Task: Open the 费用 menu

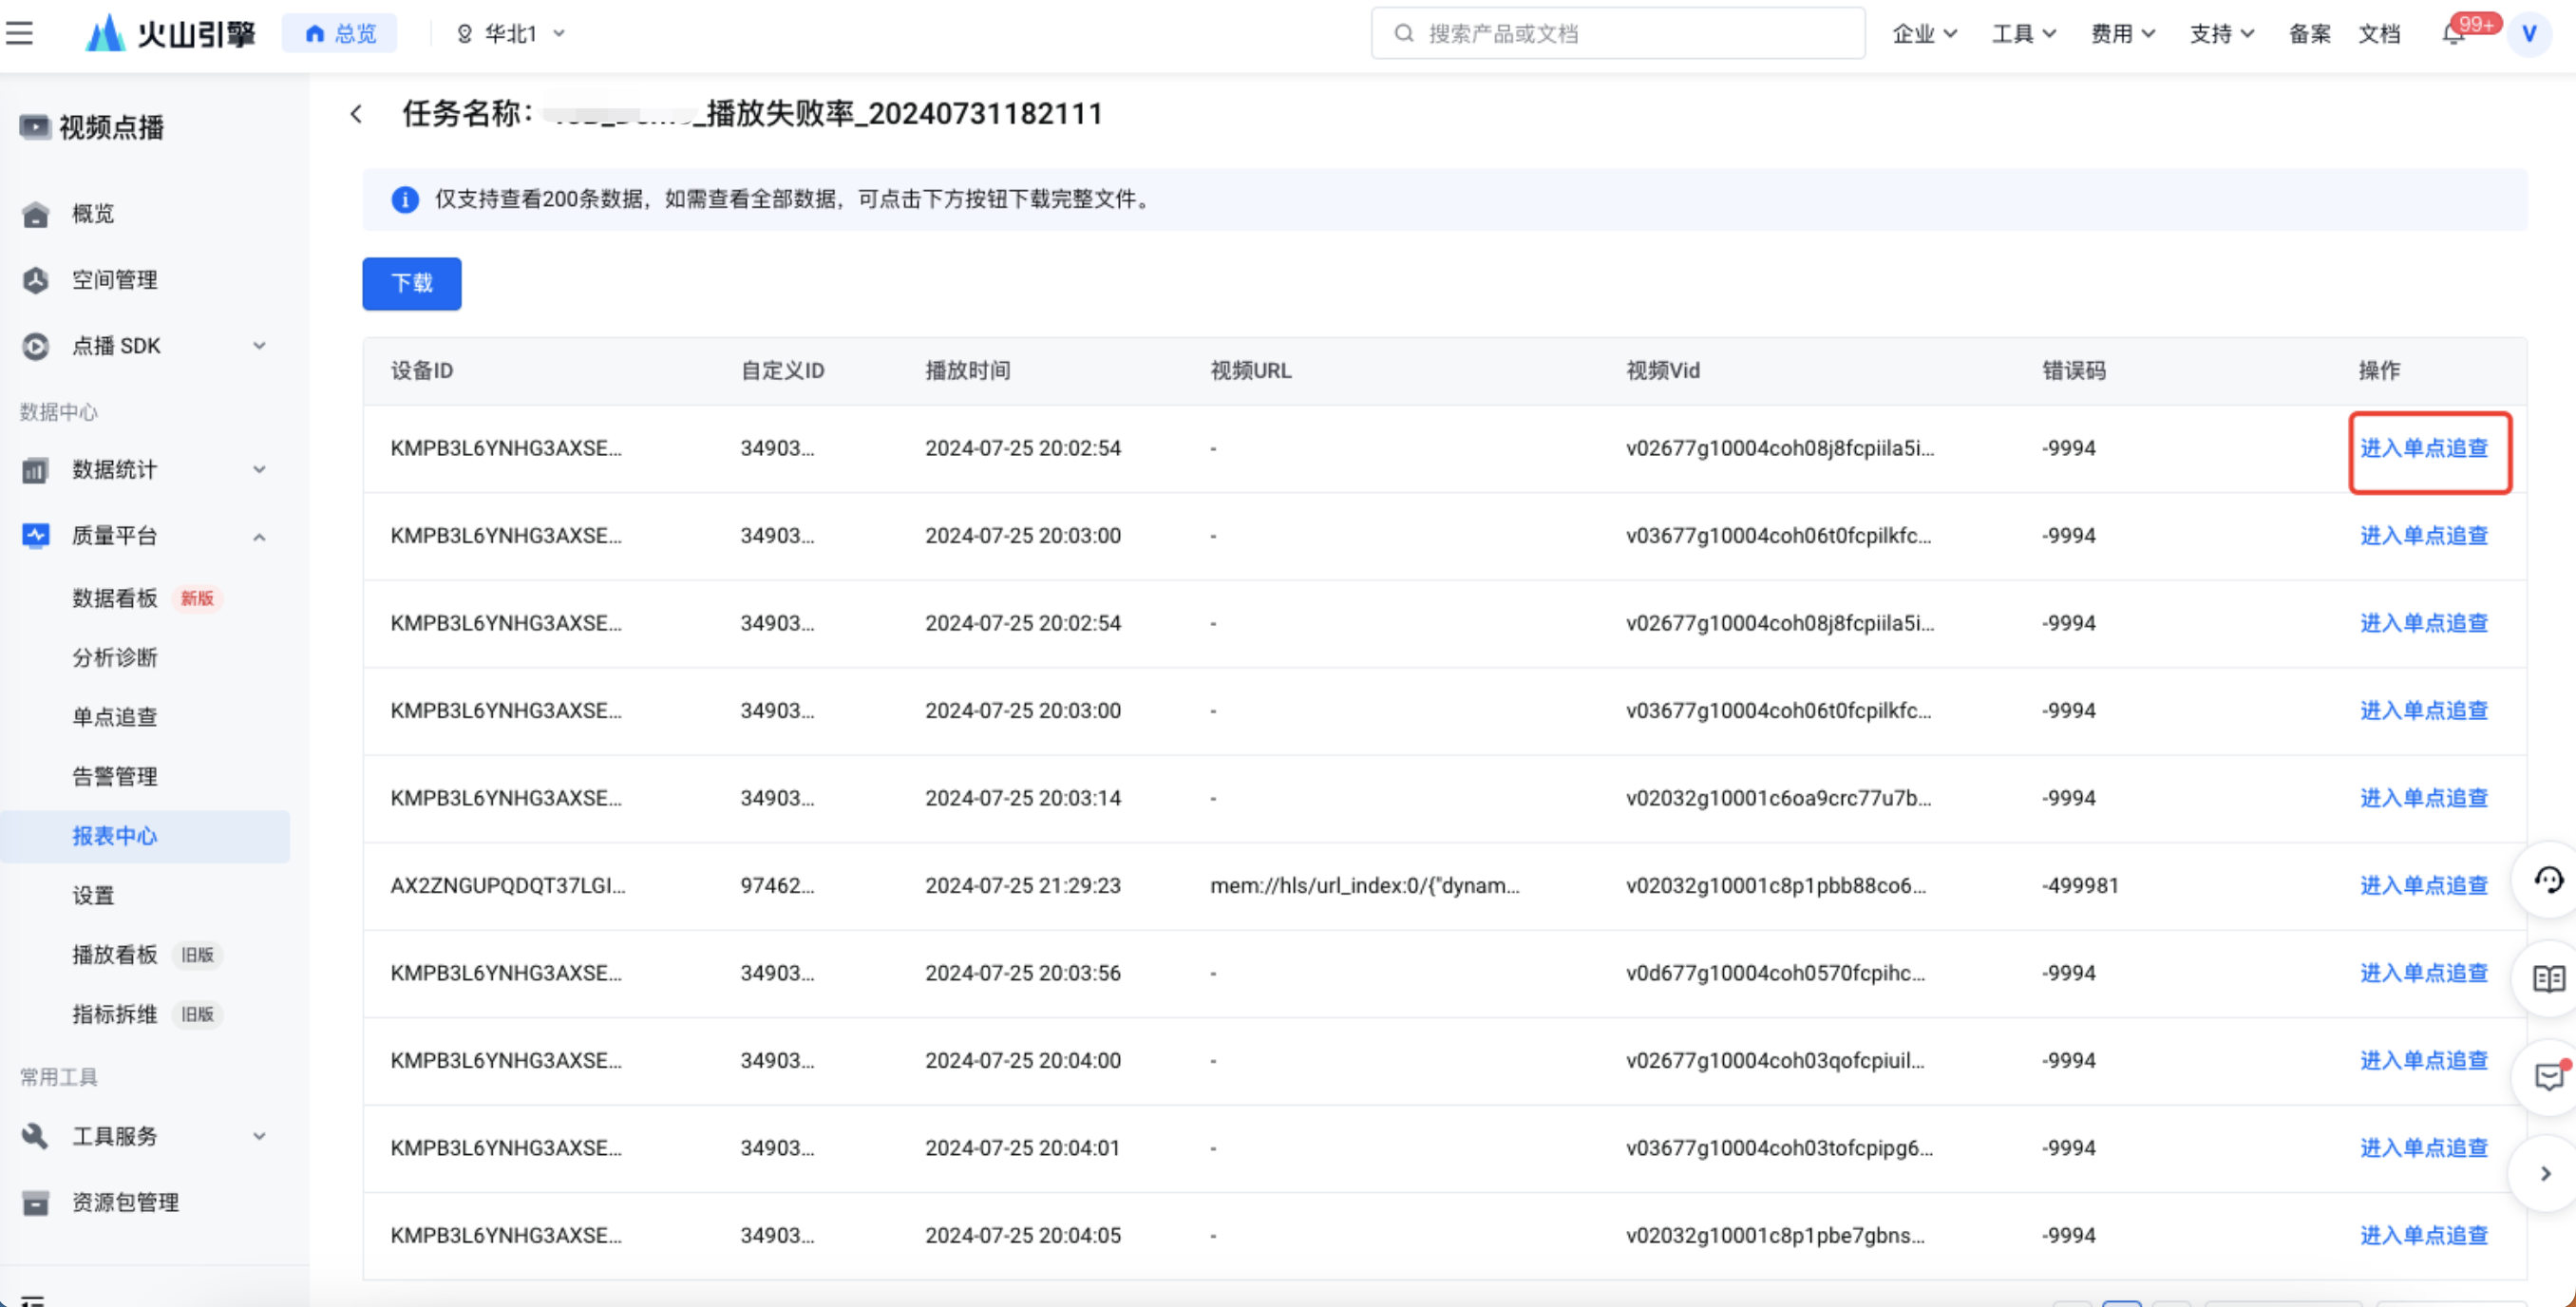Action: (x=2122, y=33)
